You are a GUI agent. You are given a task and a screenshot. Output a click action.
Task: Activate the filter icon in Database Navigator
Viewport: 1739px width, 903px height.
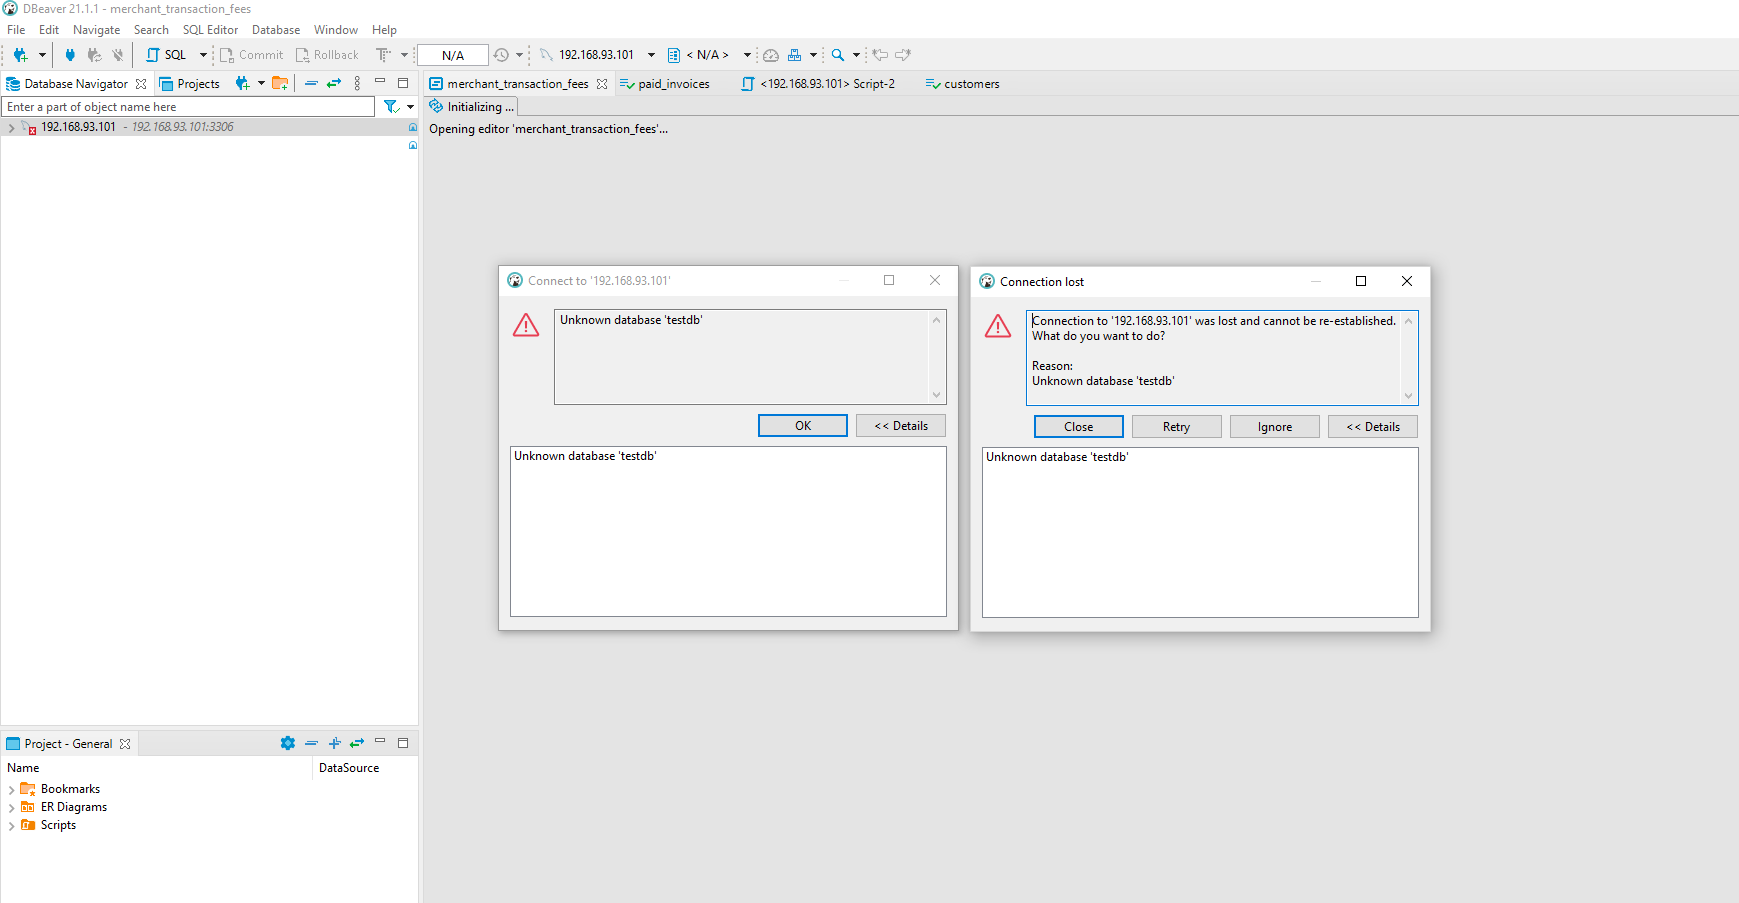(391, 106)
